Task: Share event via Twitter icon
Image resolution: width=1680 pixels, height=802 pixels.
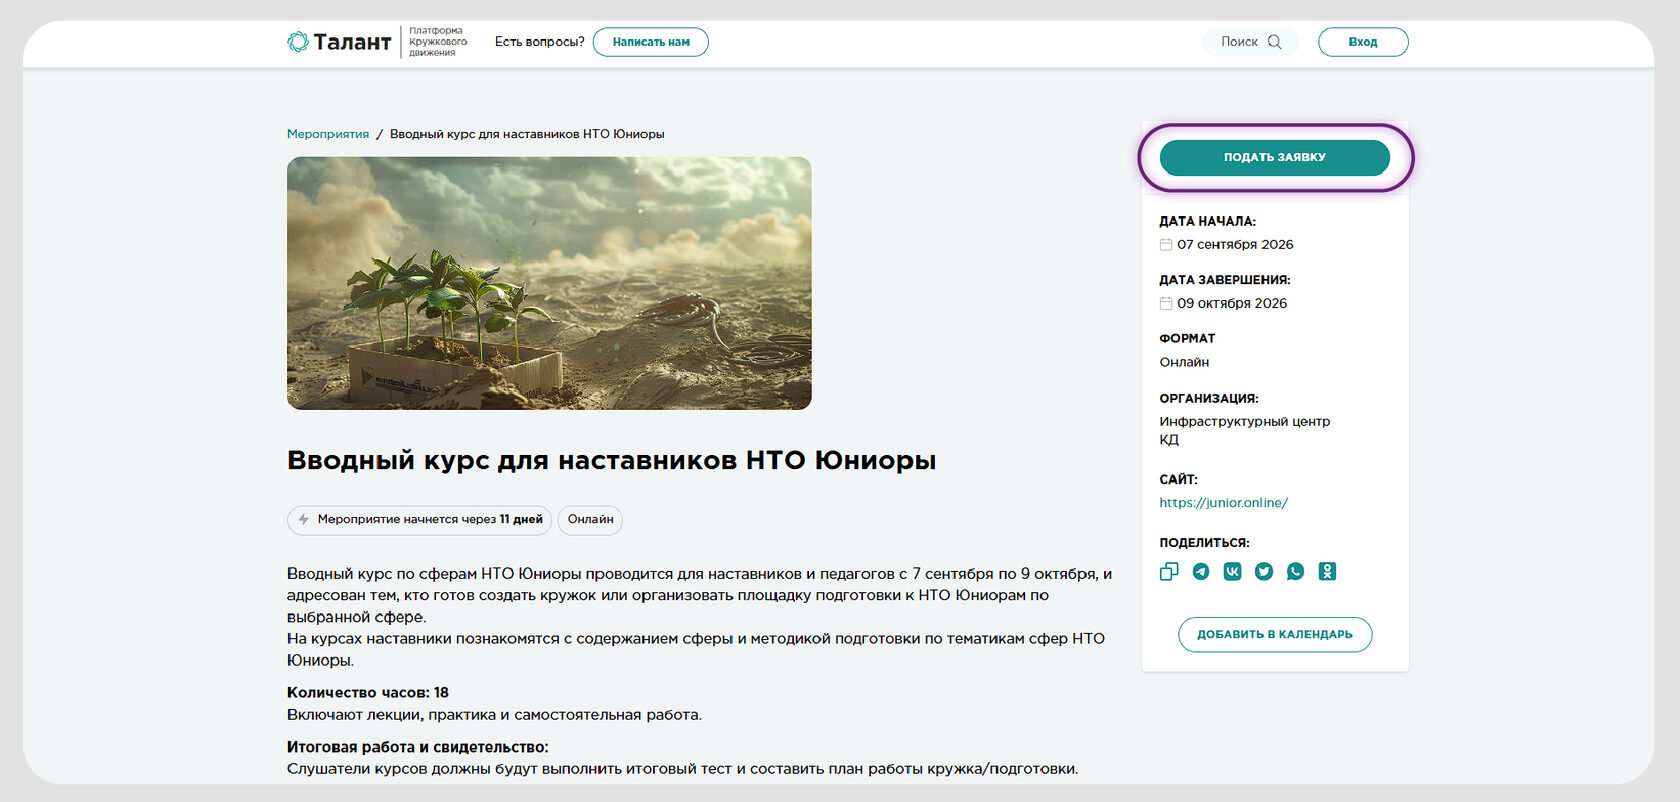Action: click(1264, 571)
